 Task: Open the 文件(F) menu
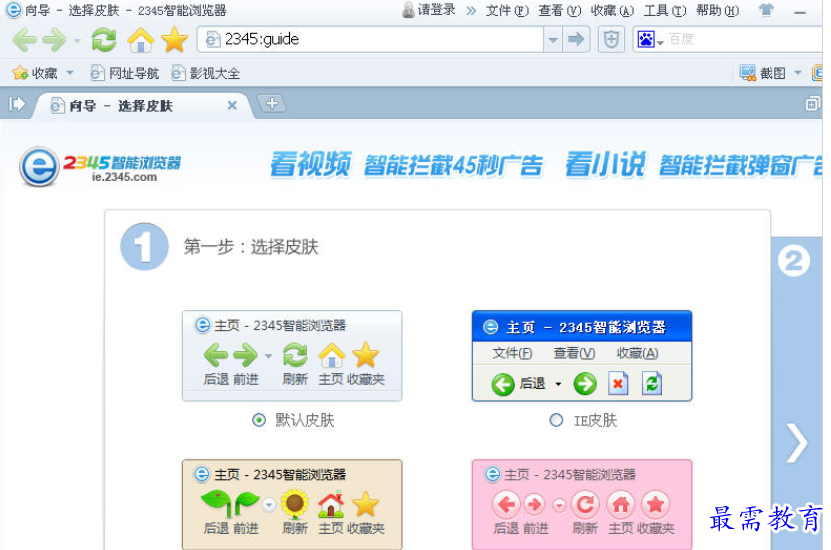(x=507, y=11)
